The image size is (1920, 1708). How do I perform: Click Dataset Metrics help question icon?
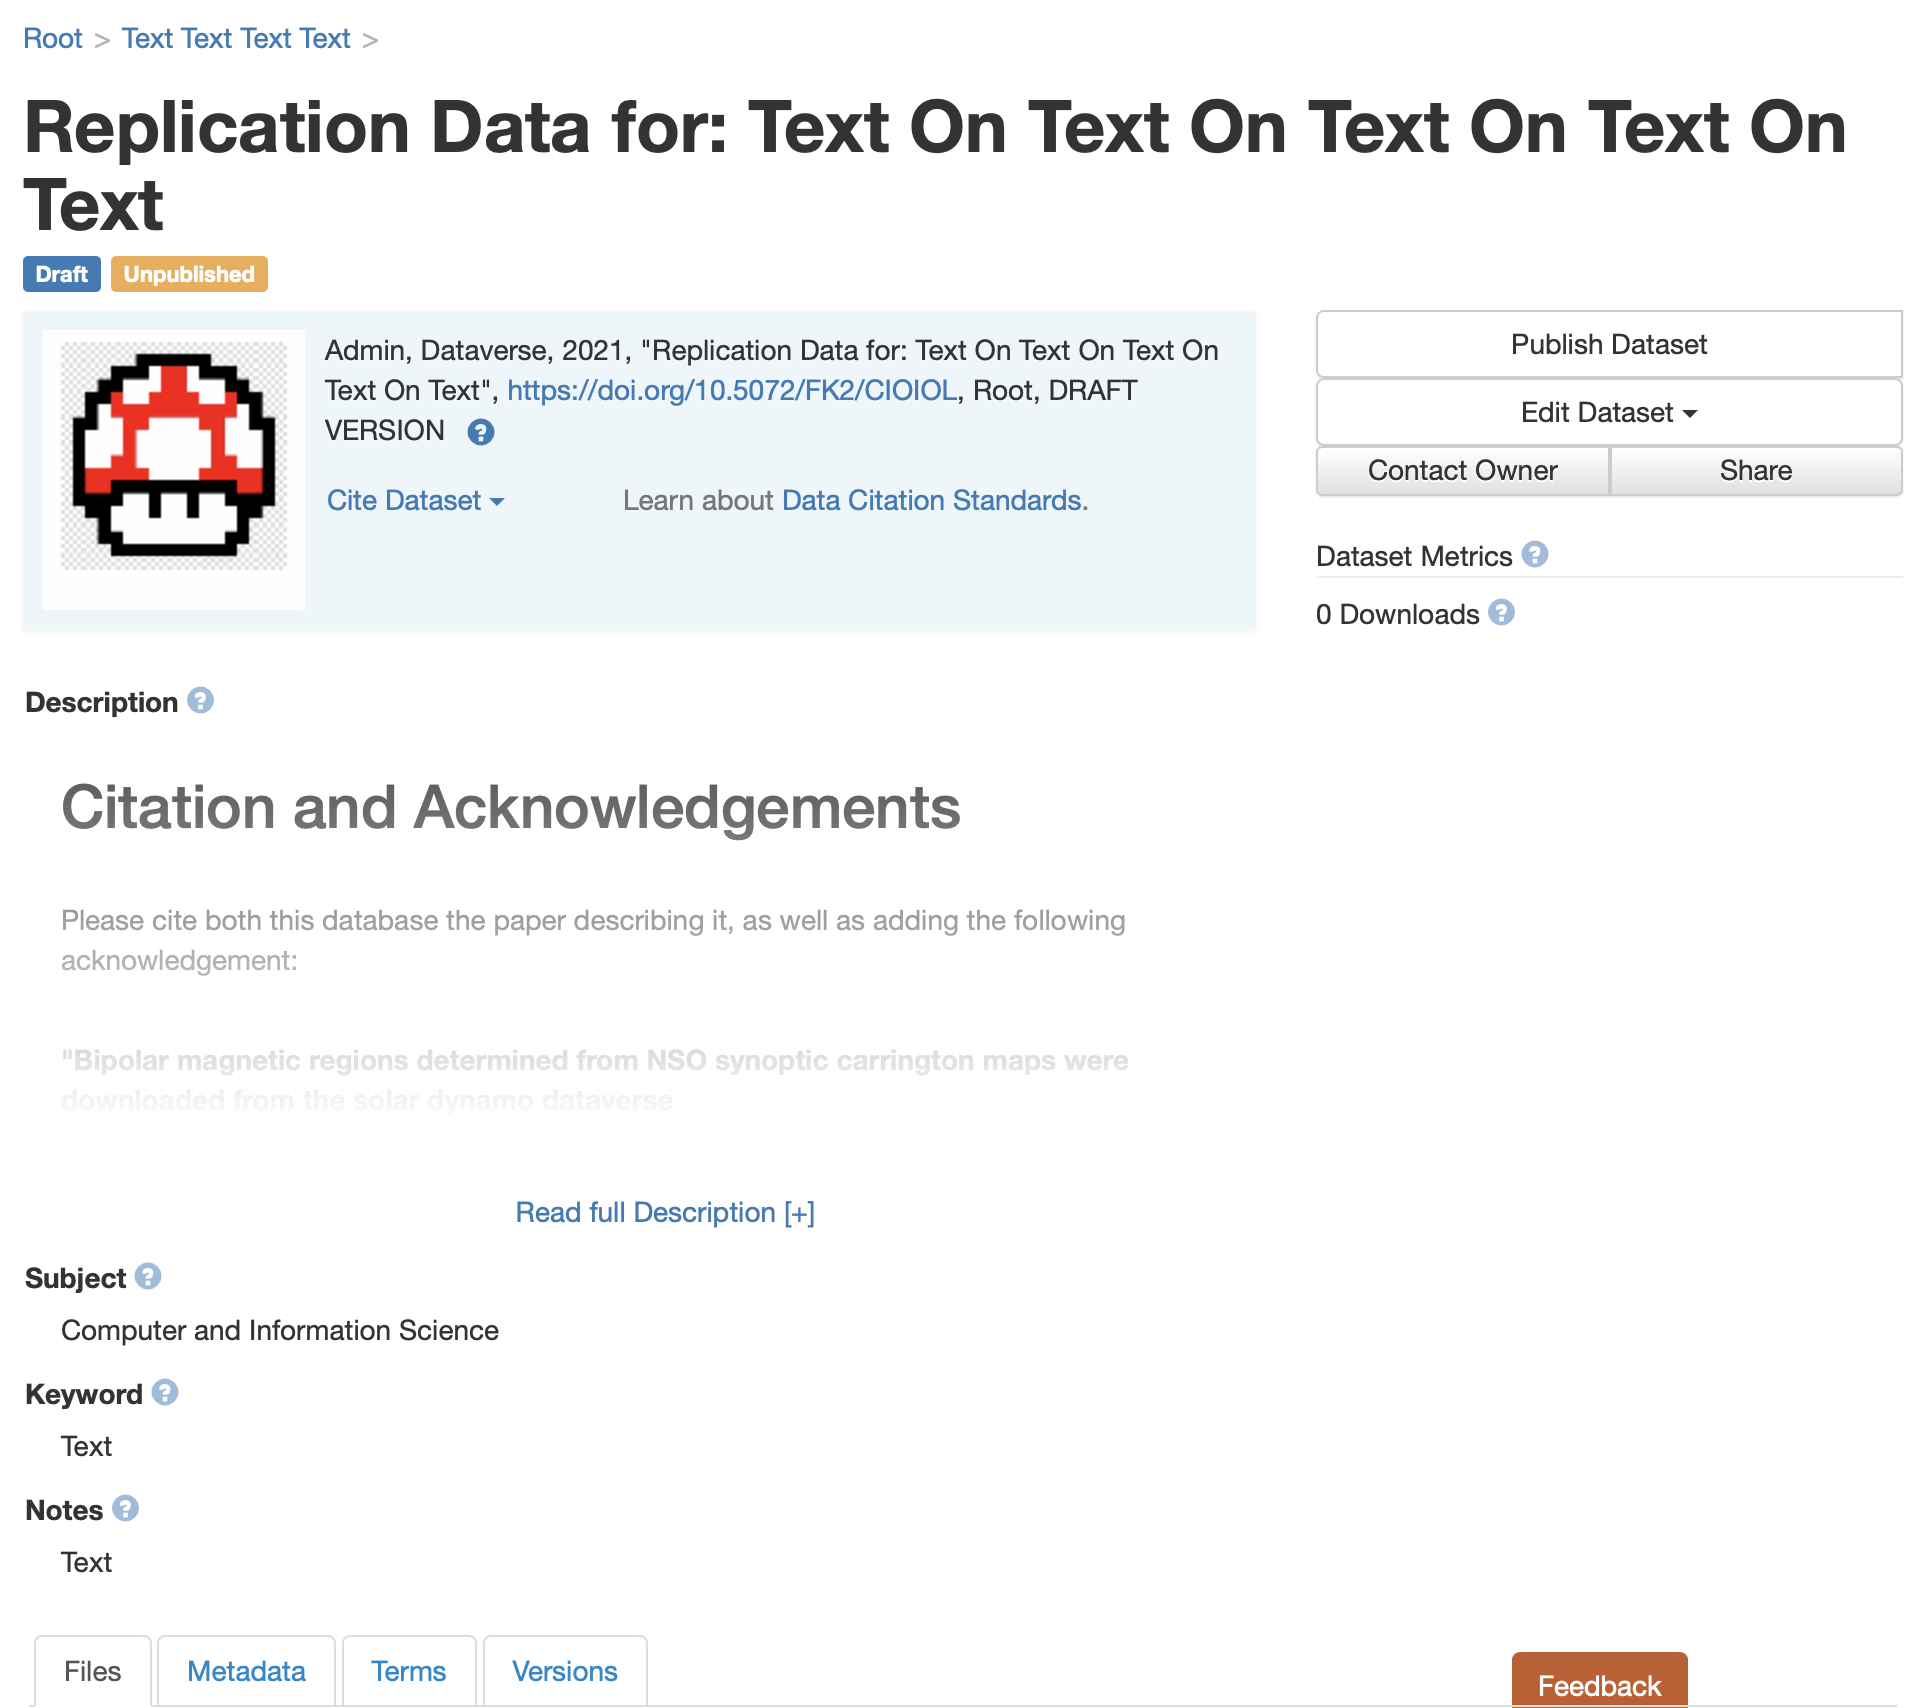[1534, 555]
